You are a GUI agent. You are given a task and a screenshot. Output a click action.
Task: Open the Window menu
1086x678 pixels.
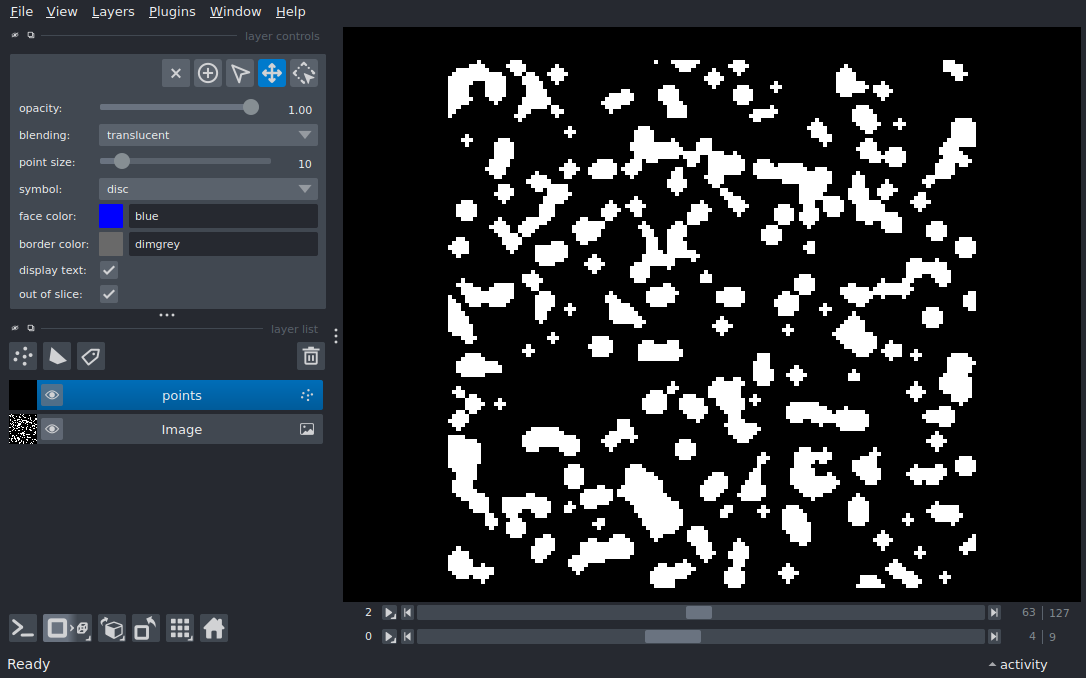click(235, 12)
